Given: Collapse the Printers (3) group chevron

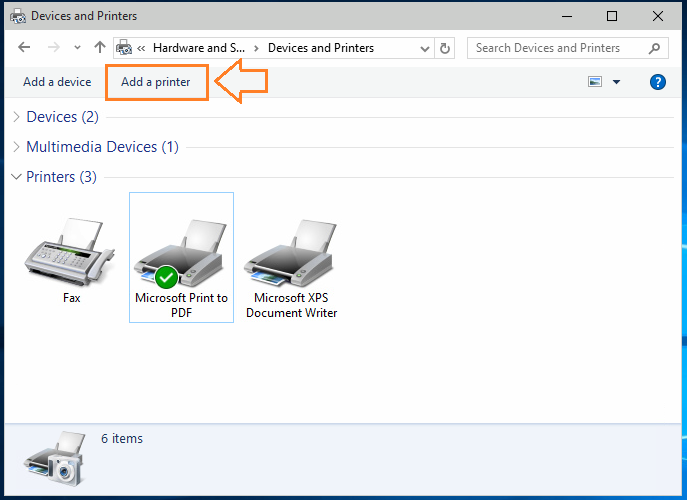Looking at the screenshot, I should [16, 177].
